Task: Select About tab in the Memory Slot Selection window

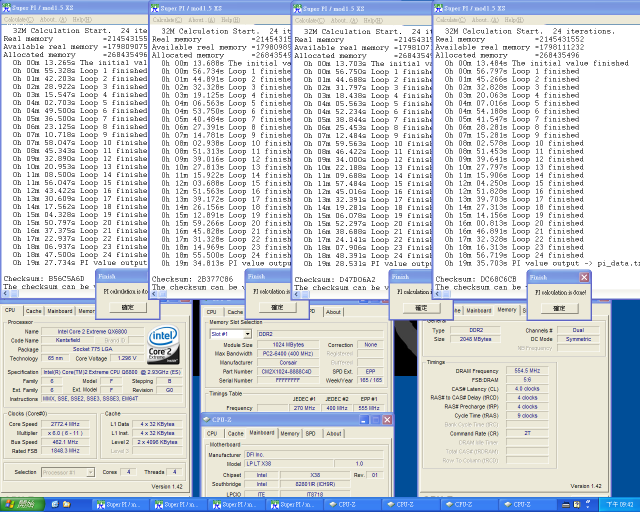Action: pos(333,312)
